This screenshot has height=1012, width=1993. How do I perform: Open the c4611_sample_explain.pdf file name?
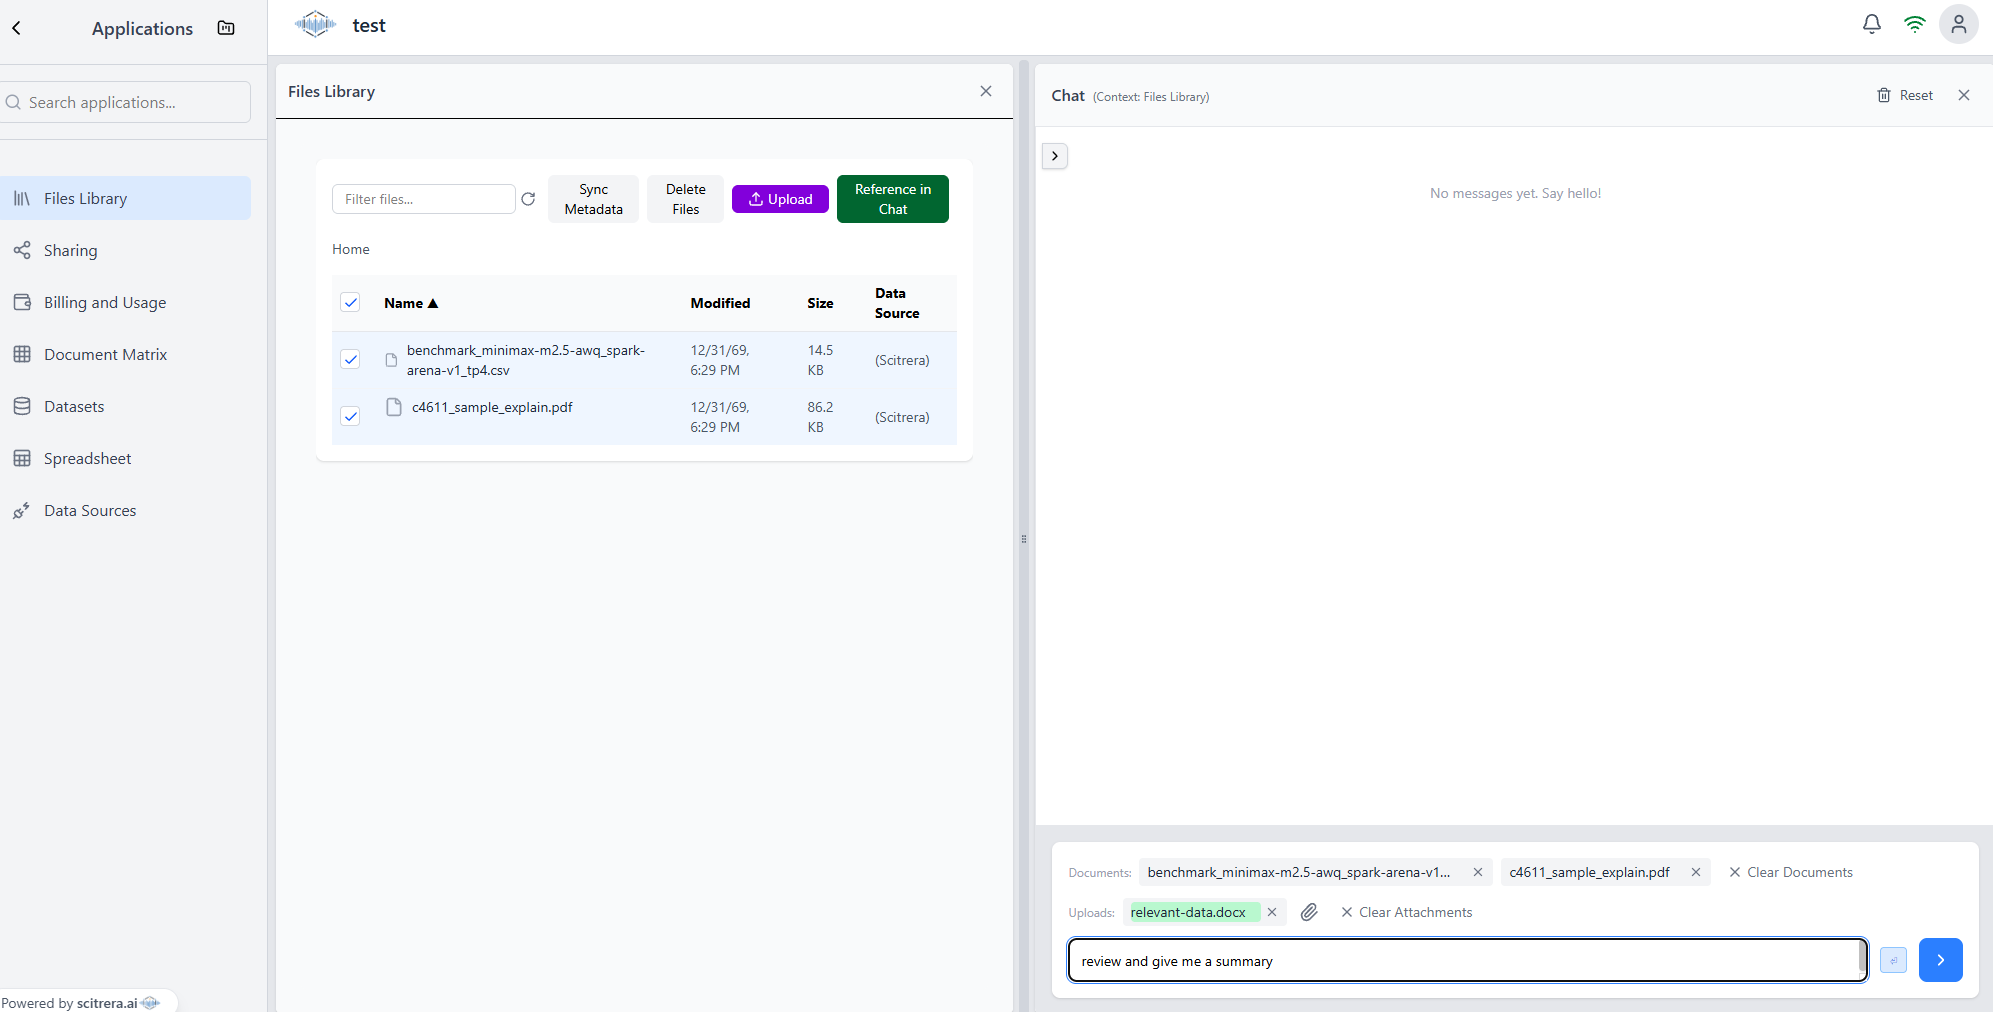point(492,407)
